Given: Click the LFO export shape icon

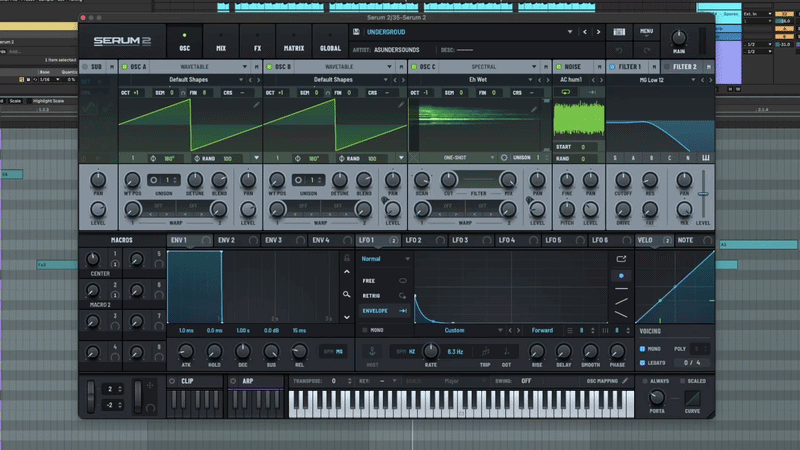Looking at the screenshot, I should click(621, 259).
